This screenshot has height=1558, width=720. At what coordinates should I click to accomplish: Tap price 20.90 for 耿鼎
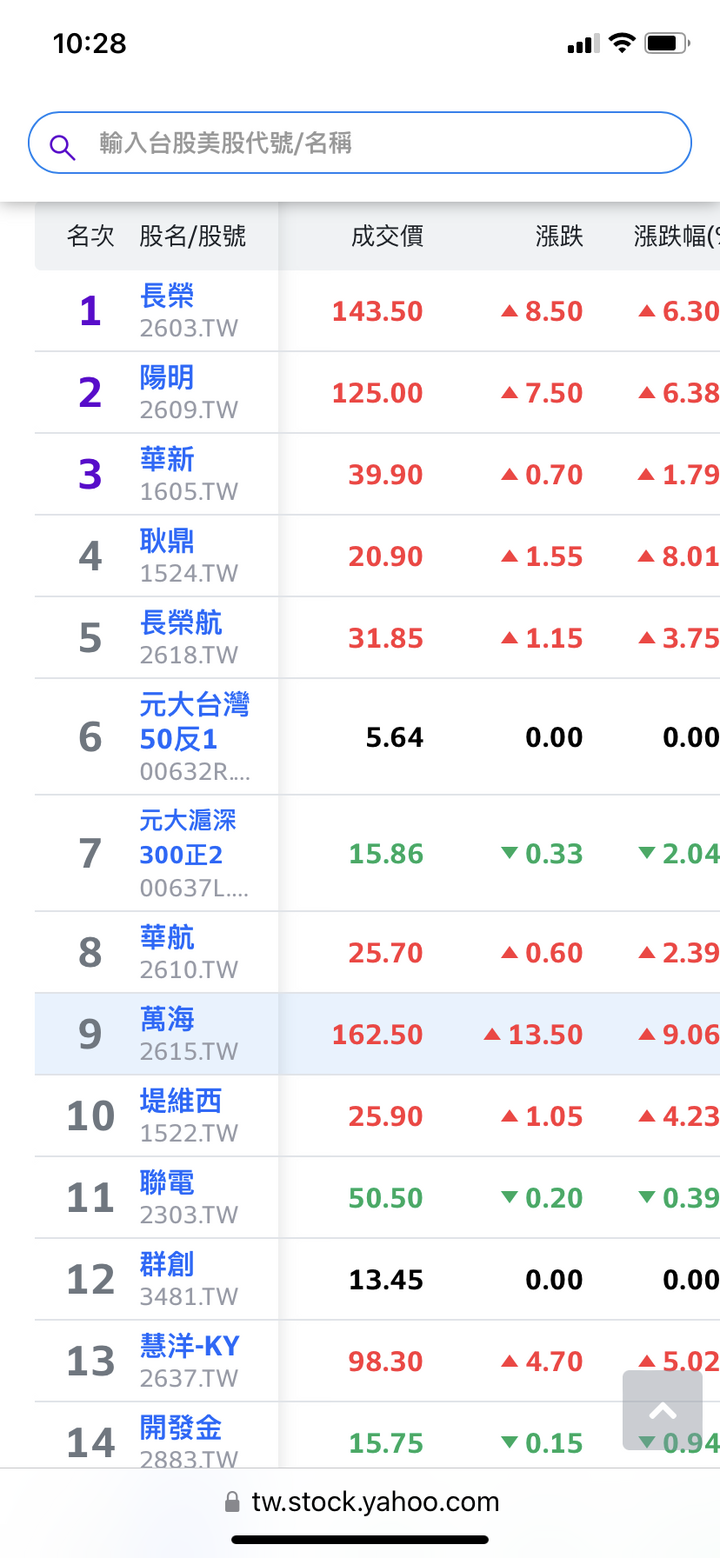coord(386,558)
